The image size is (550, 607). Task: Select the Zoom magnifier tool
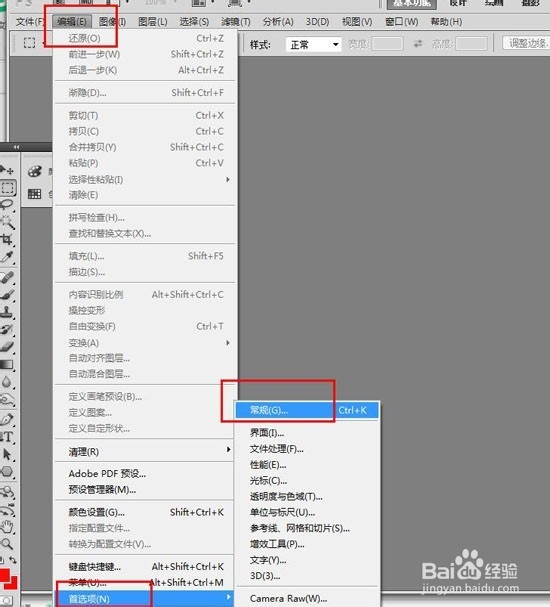tap(7, 544)
